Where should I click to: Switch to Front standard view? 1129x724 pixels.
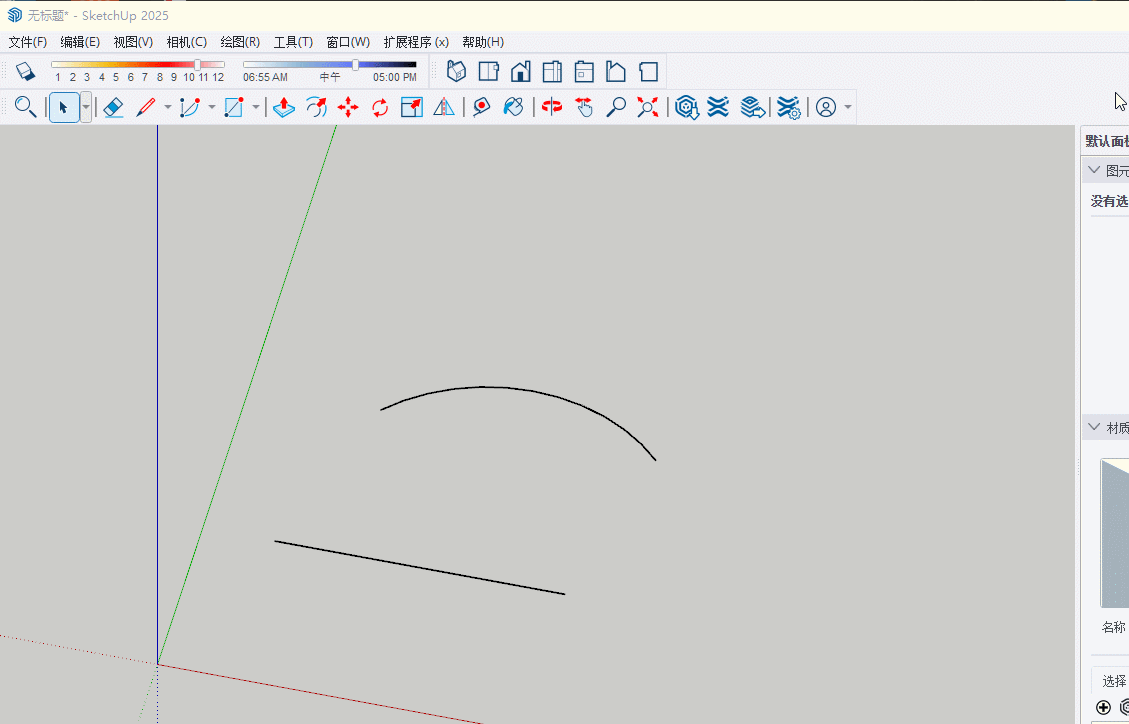(521, 71)
